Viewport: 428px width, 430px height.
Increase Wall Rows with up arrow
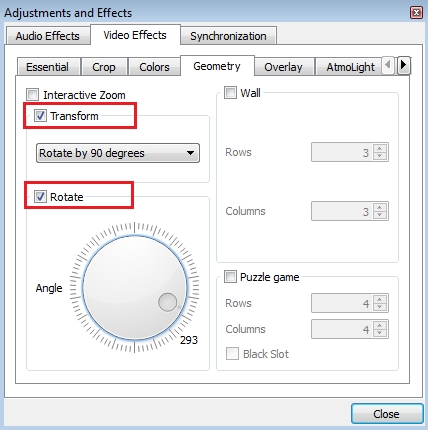[380, 148]
